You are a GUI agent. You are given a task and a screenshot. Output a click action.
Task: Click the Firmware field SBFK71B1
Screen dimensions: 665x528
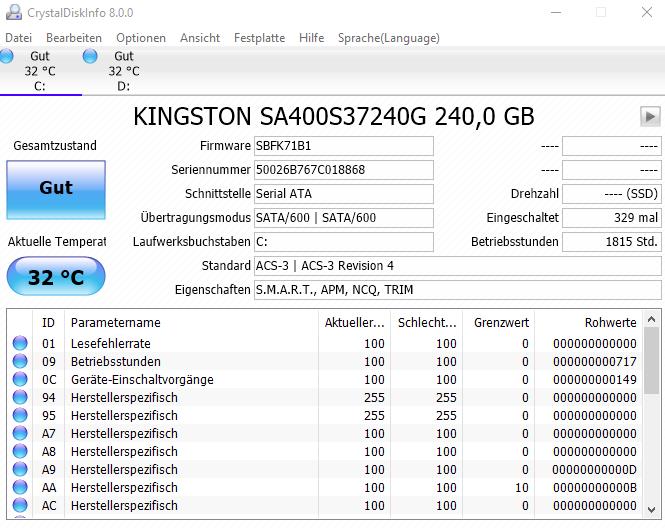[344, 146]
